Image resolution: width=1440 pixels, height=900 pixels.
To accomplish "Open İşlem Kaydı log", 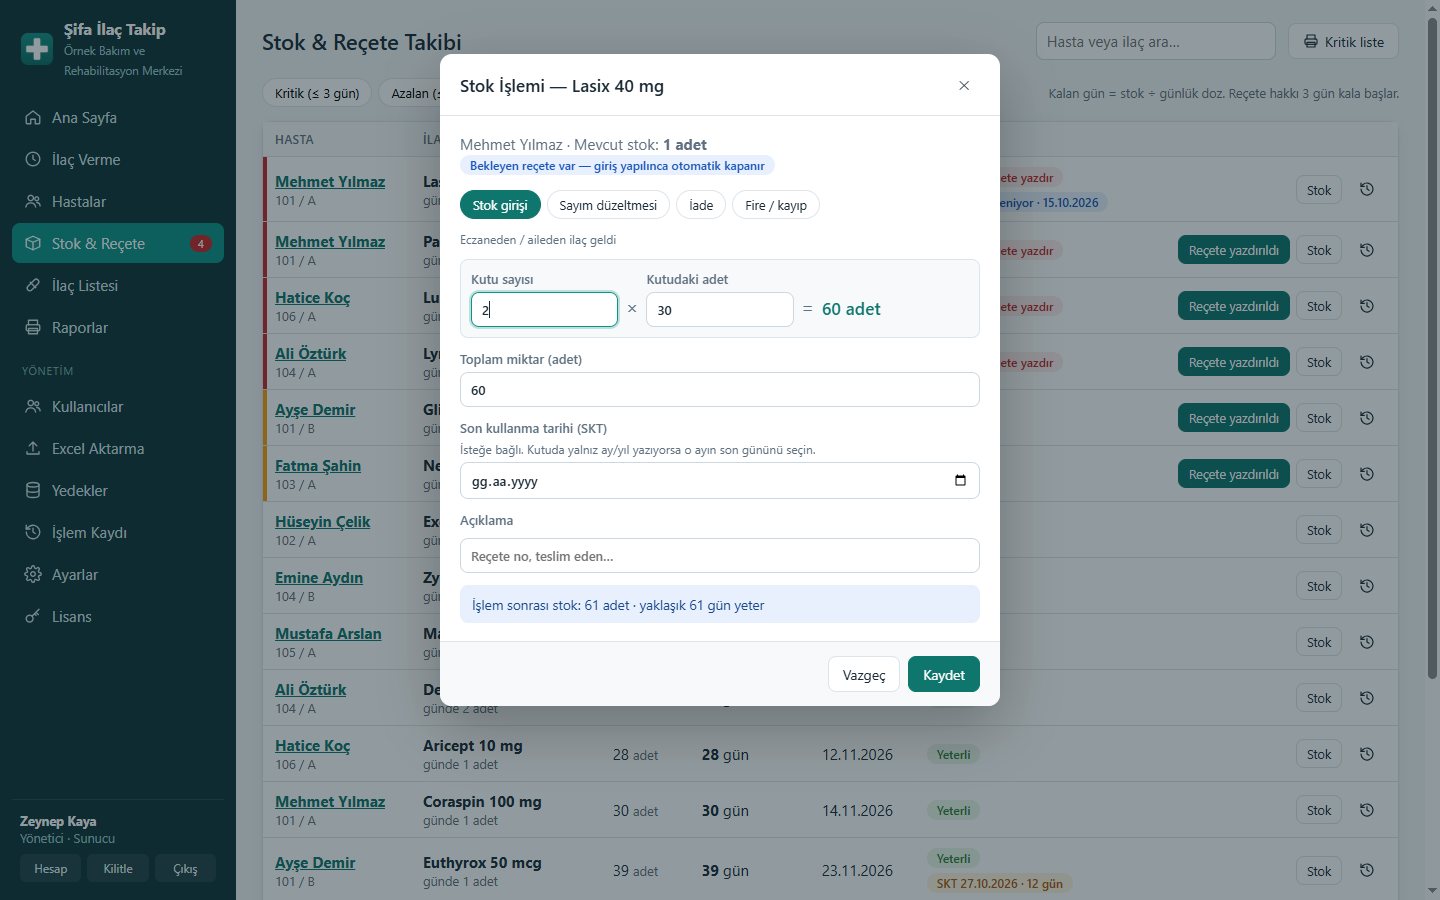I will 118,532.
